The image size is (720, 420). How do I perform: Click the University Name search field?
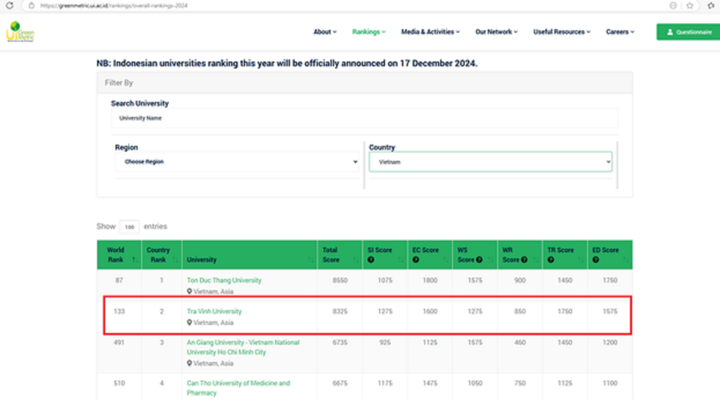pos(365,118)
